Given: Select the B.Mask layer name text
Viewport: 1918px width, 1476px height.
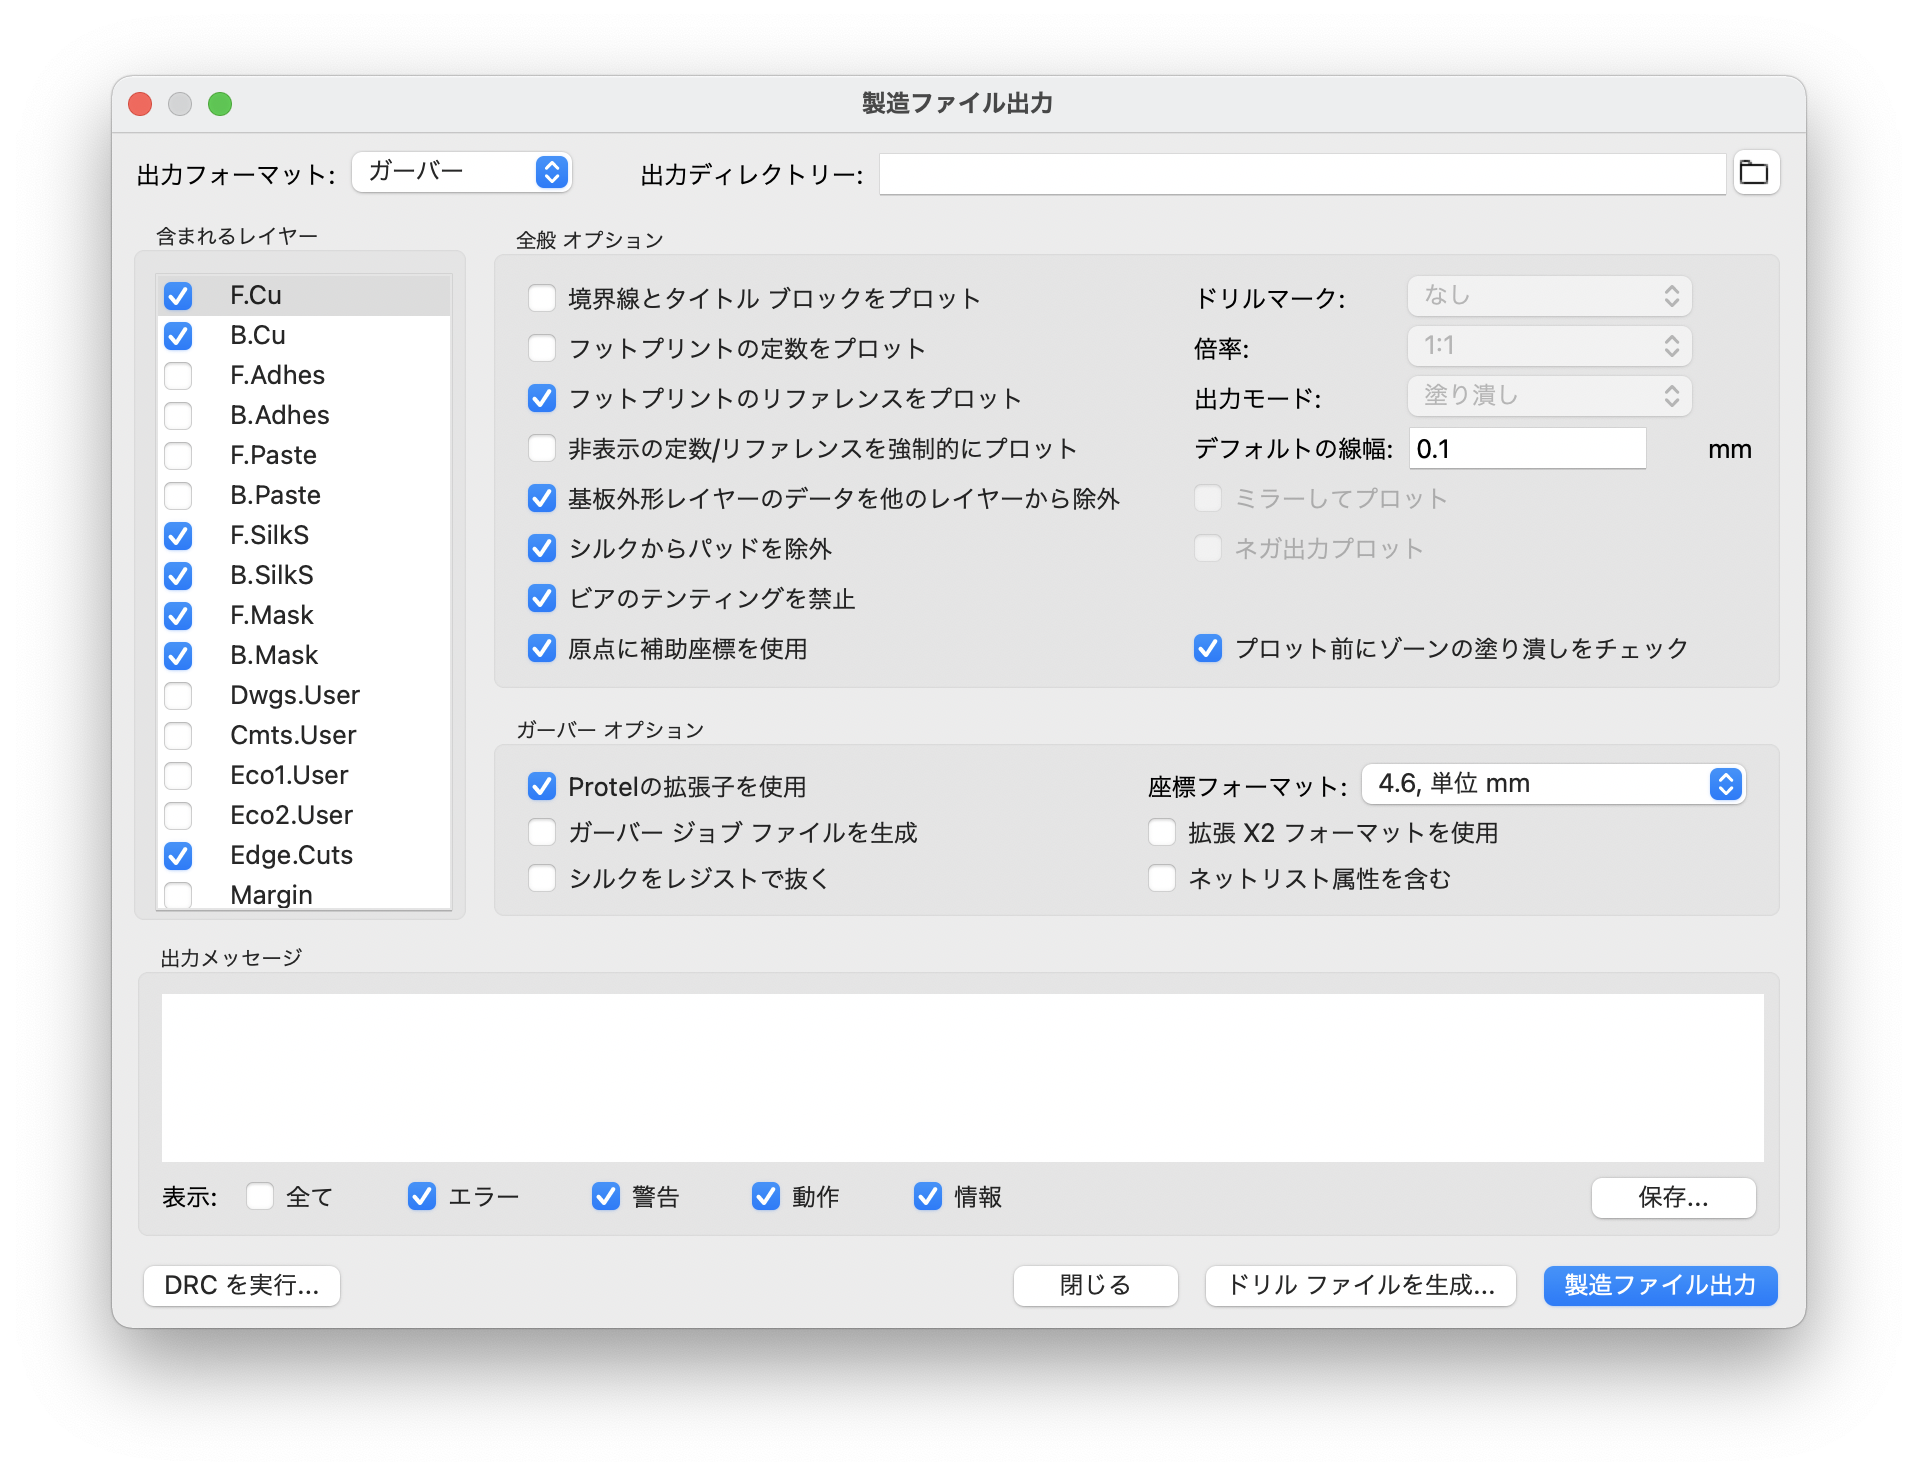Looking at the screenshot, I should (x=274, y=656).
